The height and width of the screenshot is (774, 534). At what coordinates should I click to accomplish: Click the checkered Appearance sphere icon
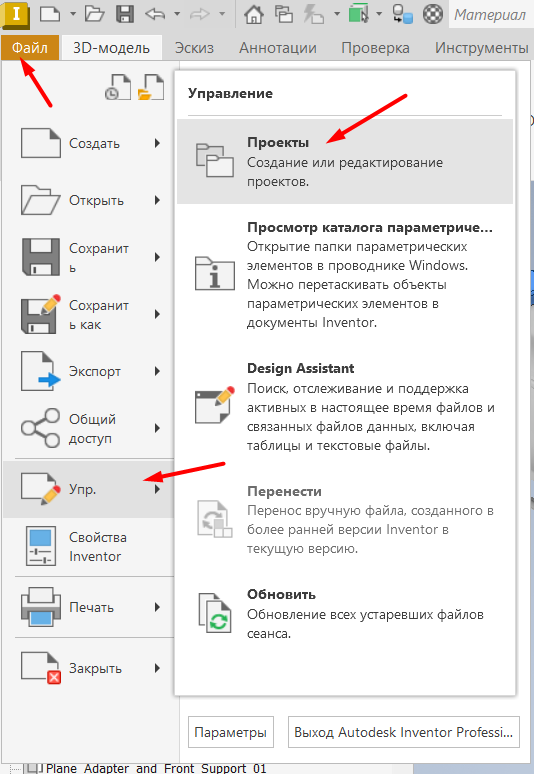point(432,14)
